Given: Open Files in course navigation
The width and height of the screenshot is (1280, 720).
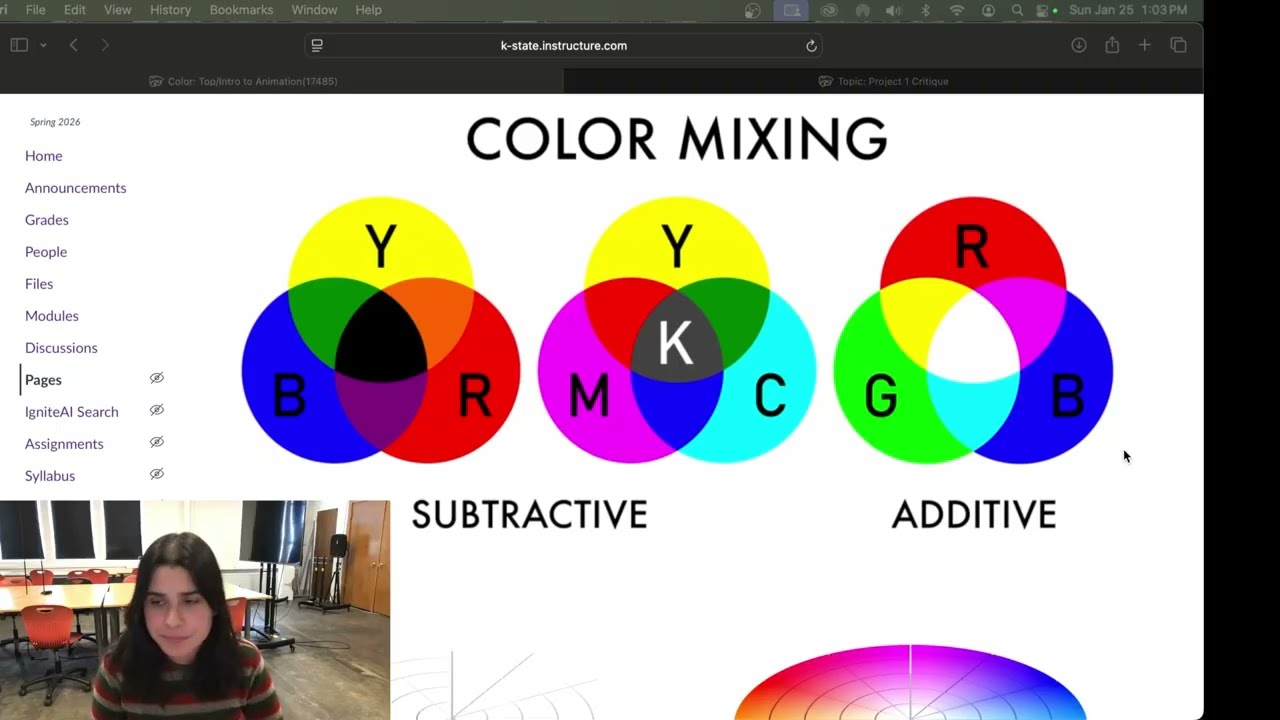Looking at the screenshot, I should (x=39, y=284).
